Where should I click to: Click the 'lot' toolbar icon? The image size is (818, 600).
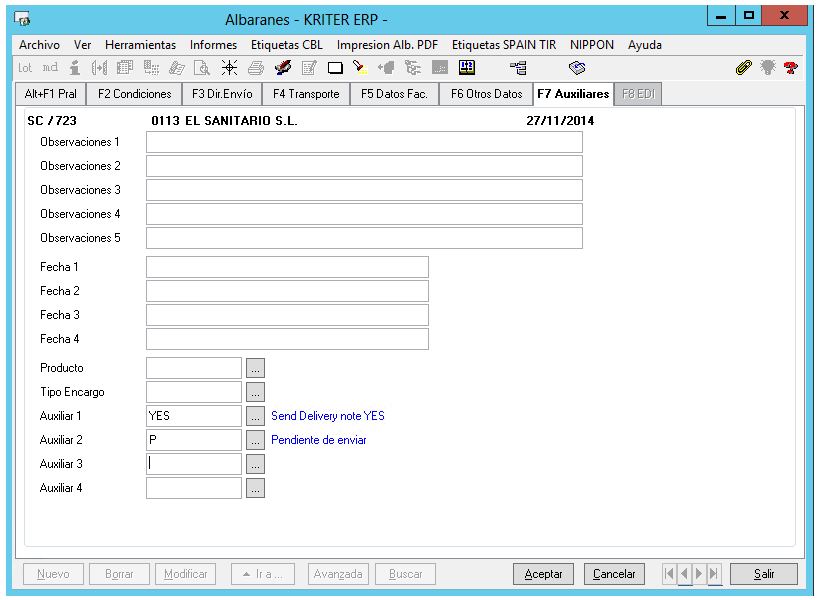25,68
